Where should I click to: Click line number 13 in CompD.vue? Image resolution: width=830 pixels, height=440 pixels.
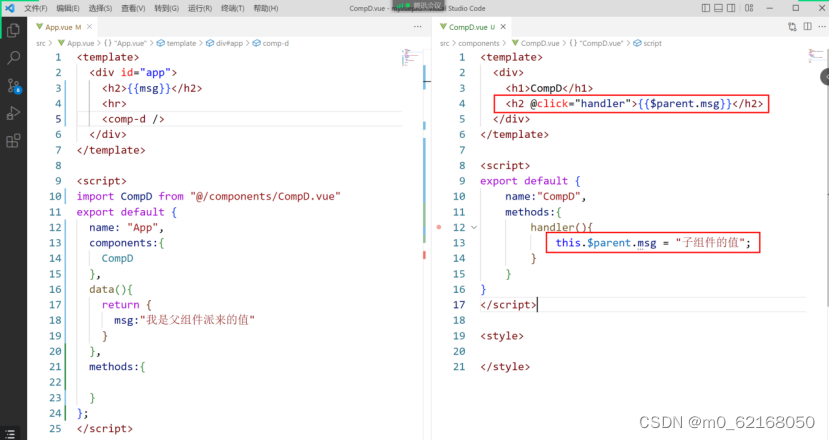tap(459, 243)
